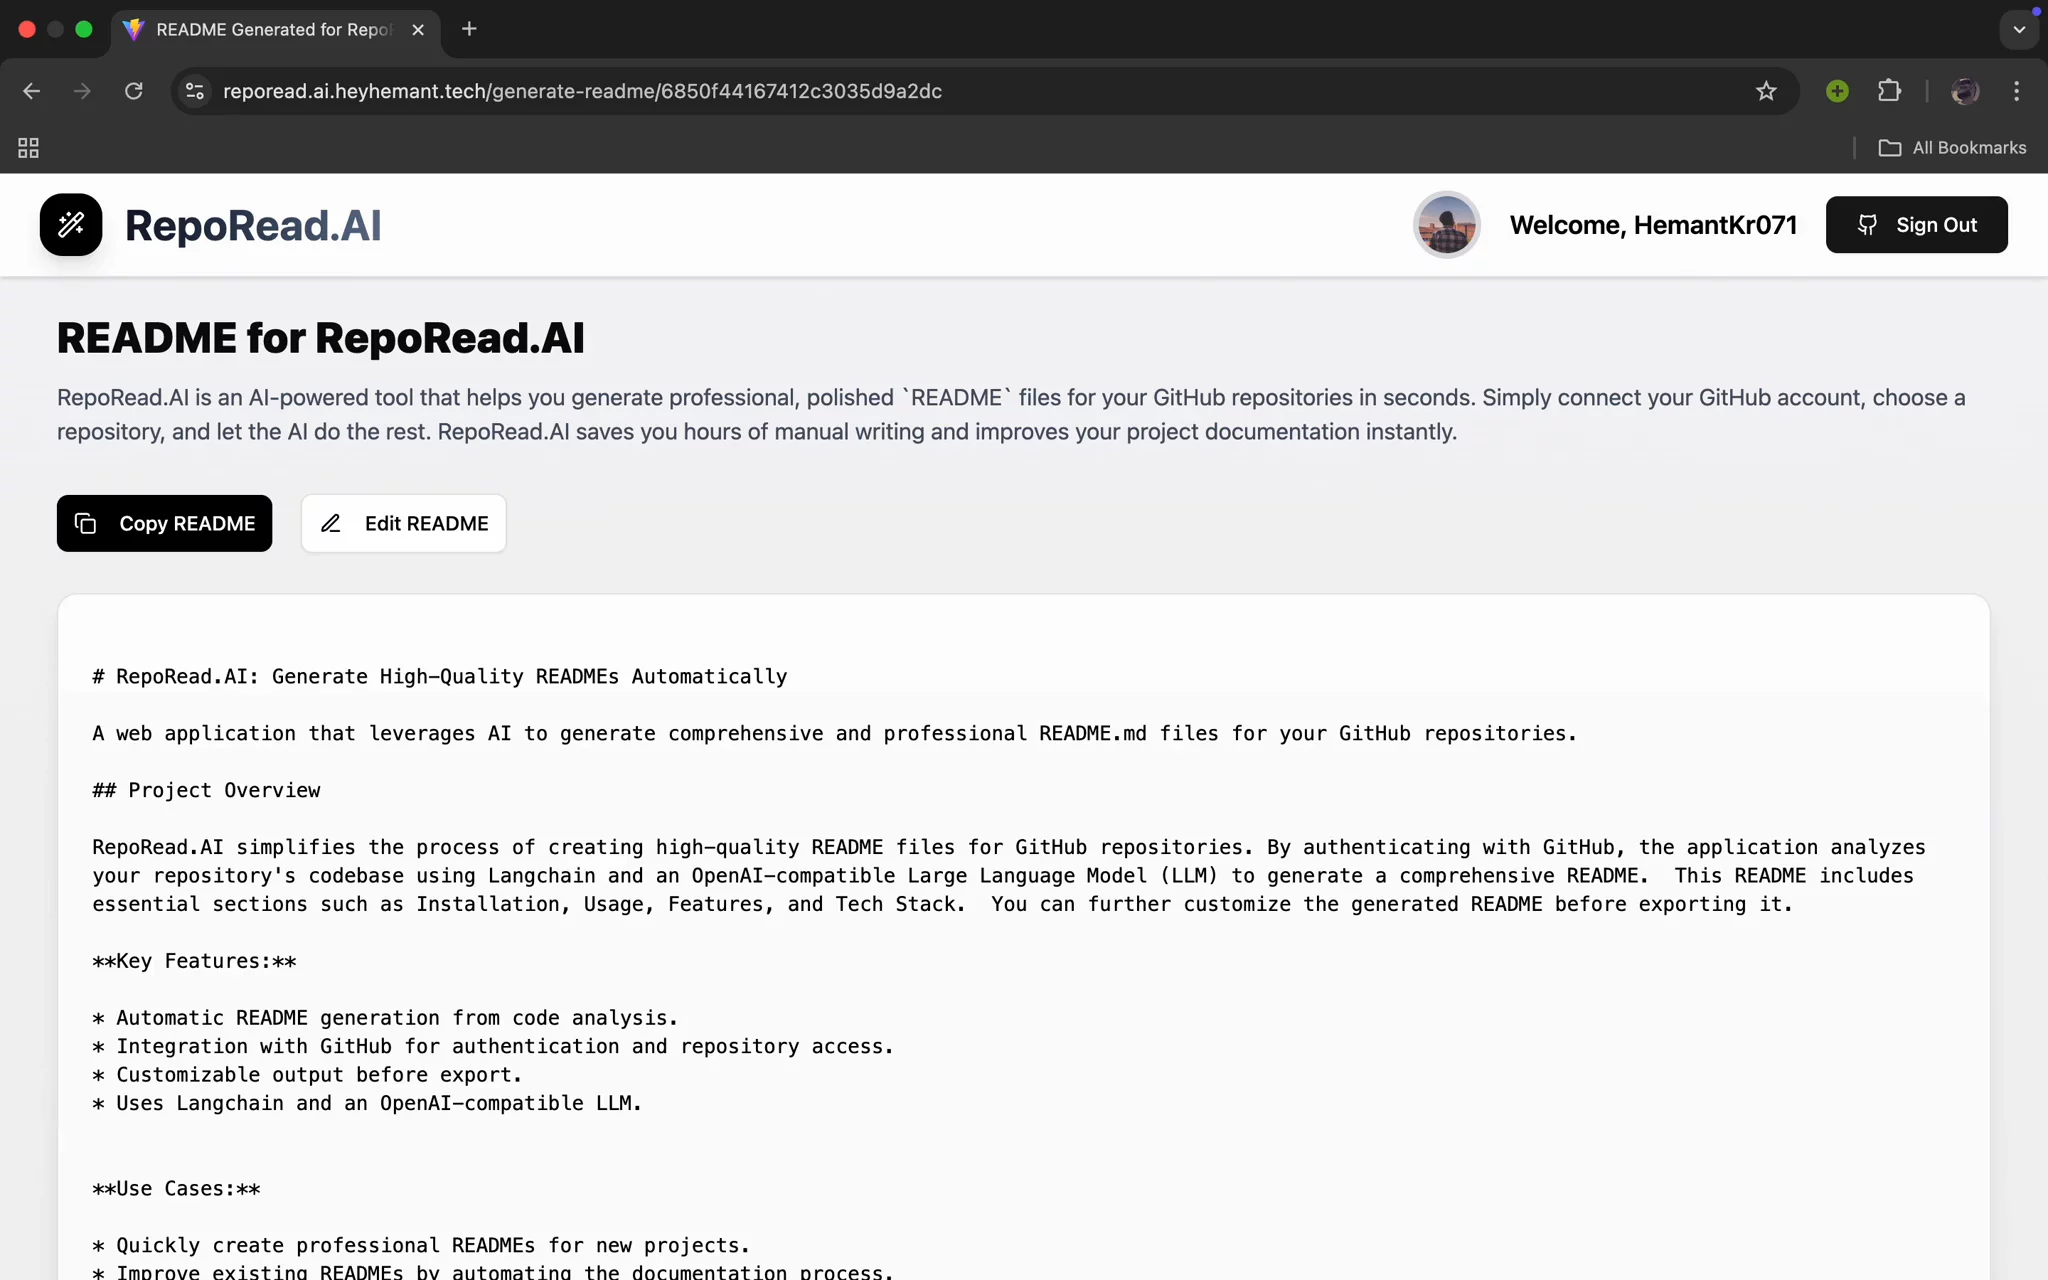Sign out with the Sign Out button
This screenshot has width=2048, height=1280.
1916,225
